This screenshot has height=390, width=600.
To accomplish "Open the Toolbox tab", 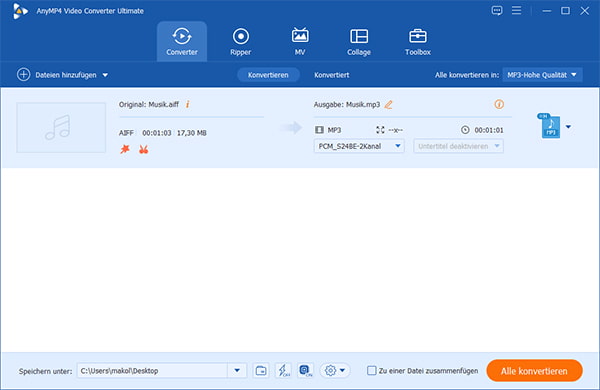I will click(x=418, y=41).
